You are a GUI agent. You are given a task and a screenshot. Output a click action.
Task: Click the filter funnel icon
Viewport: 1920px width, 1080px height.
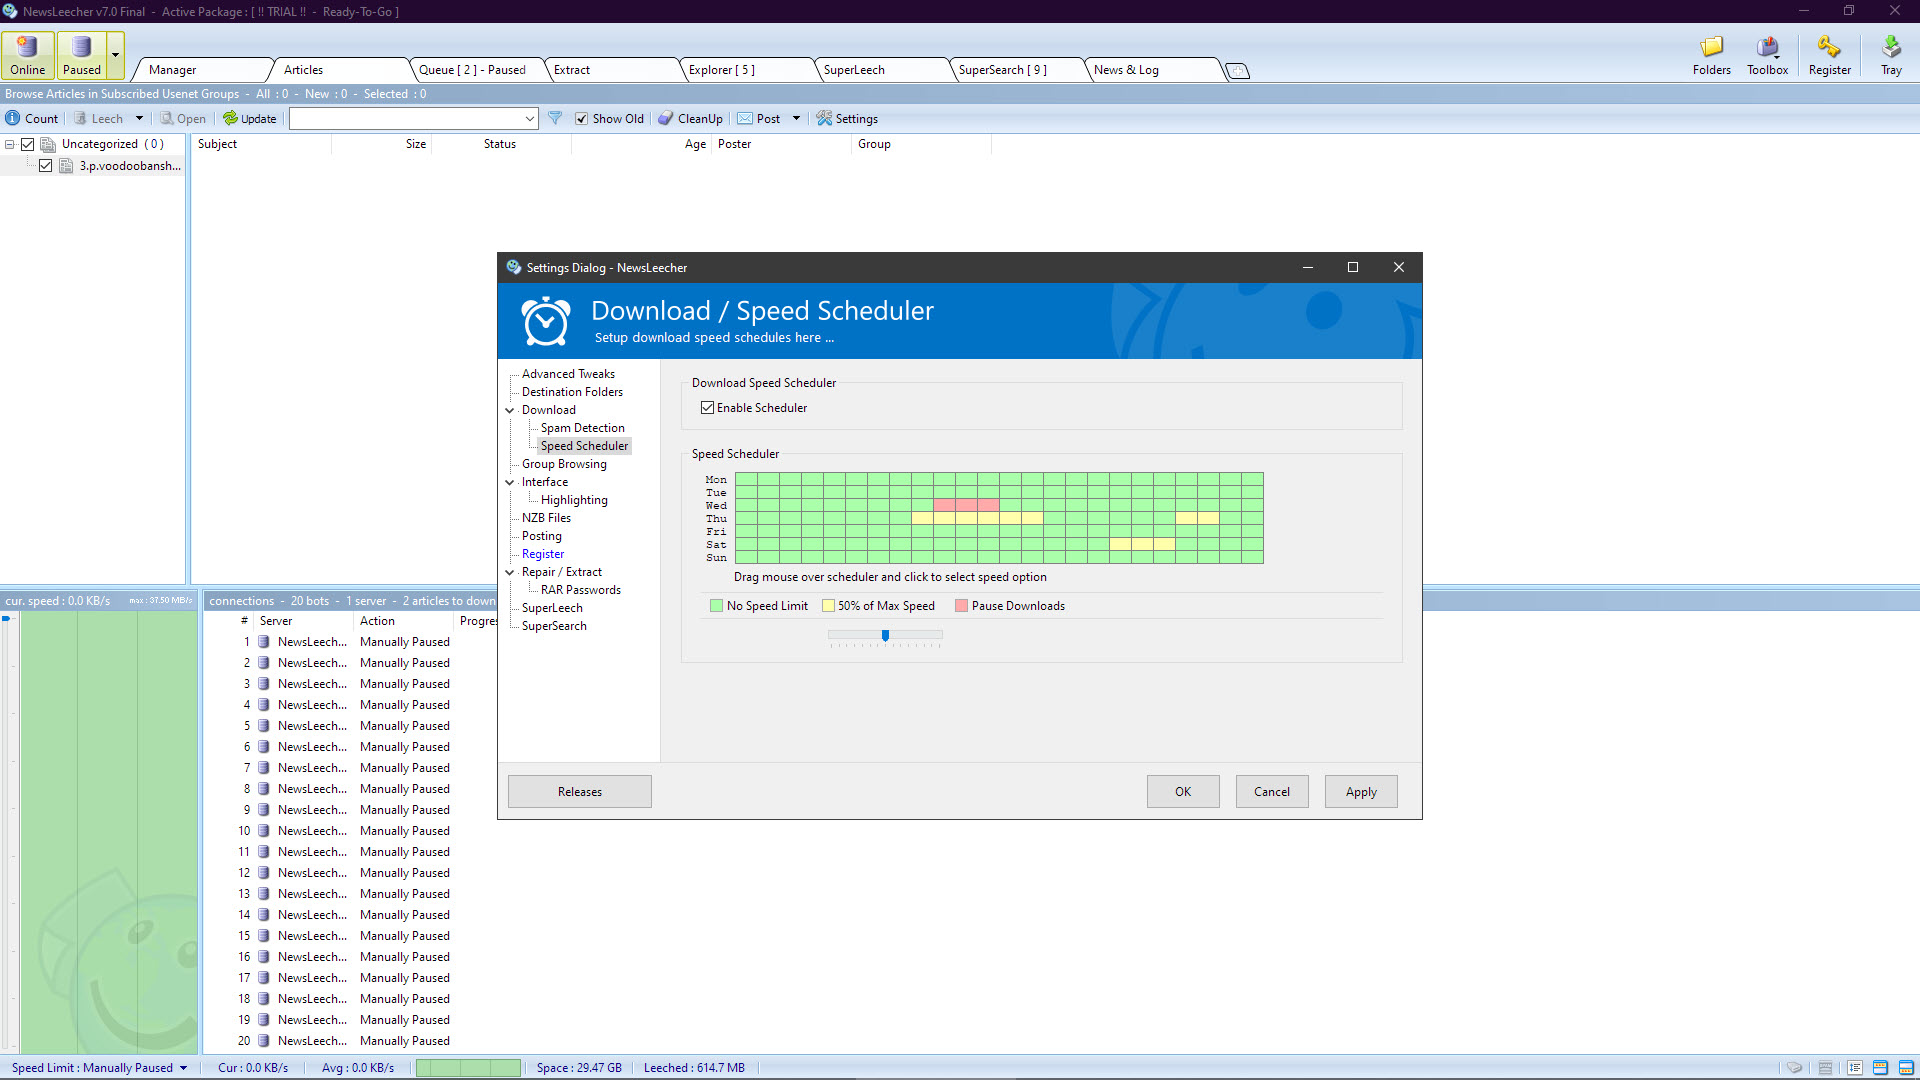[555, 118]
